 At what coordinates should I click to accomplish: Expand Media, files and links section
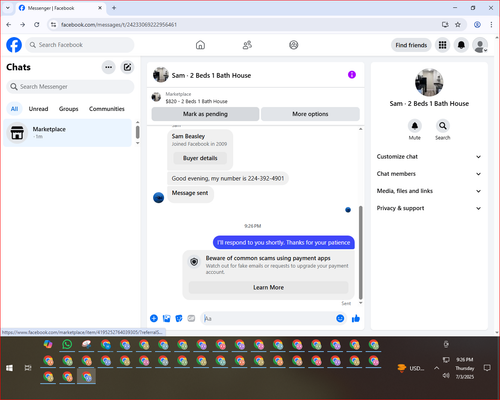pyautogui.click(x=429, y=191)
